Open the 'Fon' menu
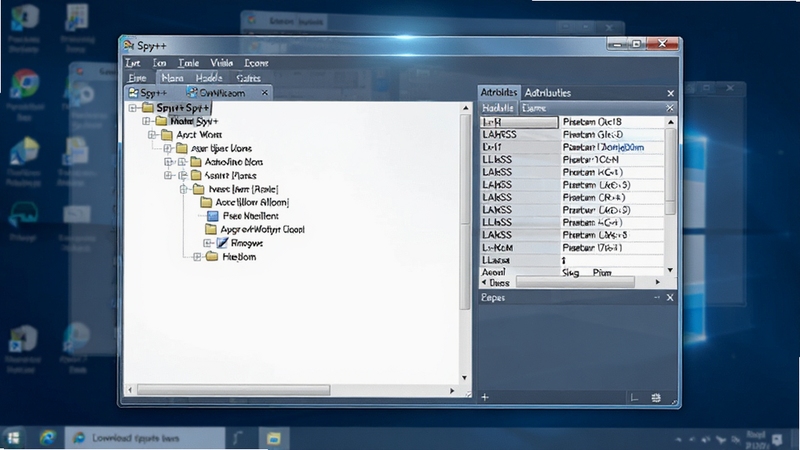Image resolution: width=800 pixels, height=450 pixels. pos(159,63)
